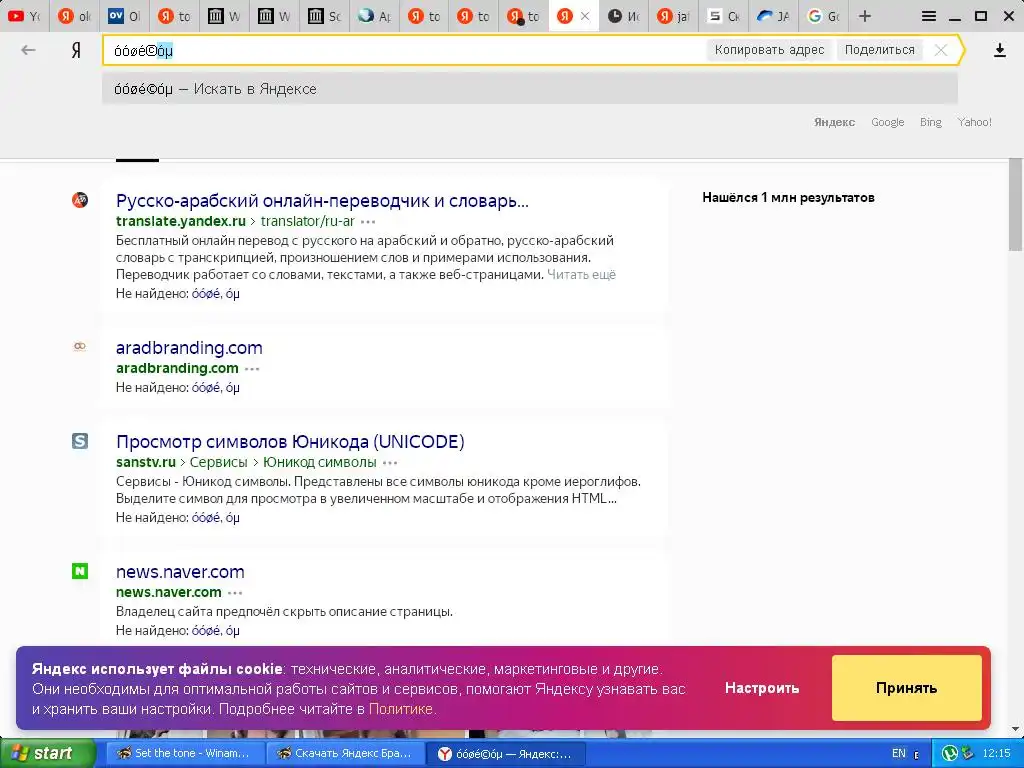Click sanstv.ru 'S' favicon
The width and height of the screenshot is (1024, 768).
coord(80,441)
